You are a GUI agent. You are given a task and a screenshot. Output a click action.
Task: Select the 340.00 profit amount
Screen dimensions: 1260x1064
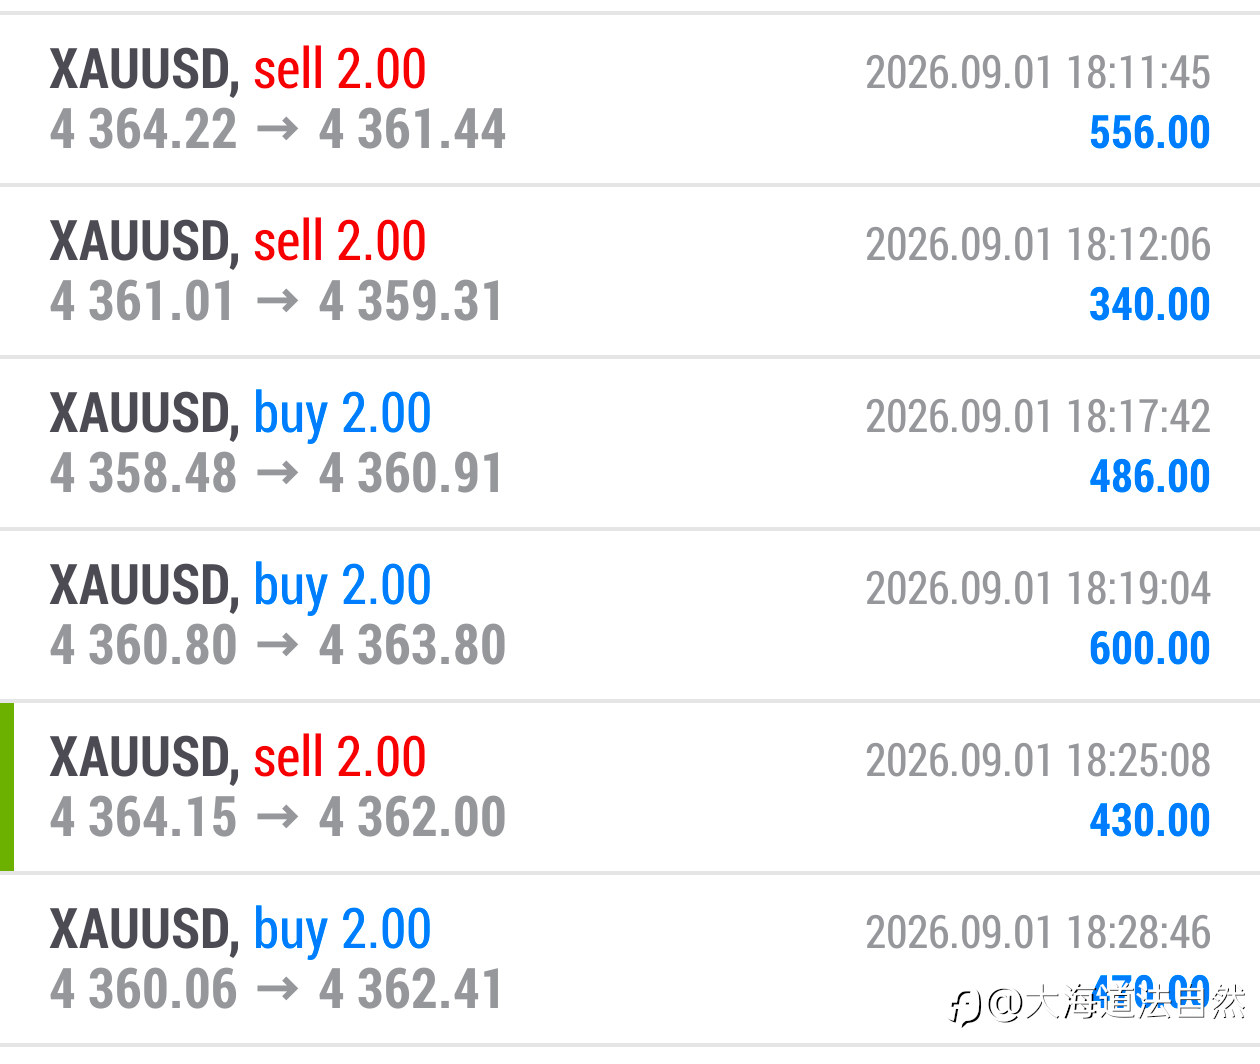click(x=1150, y=304)
